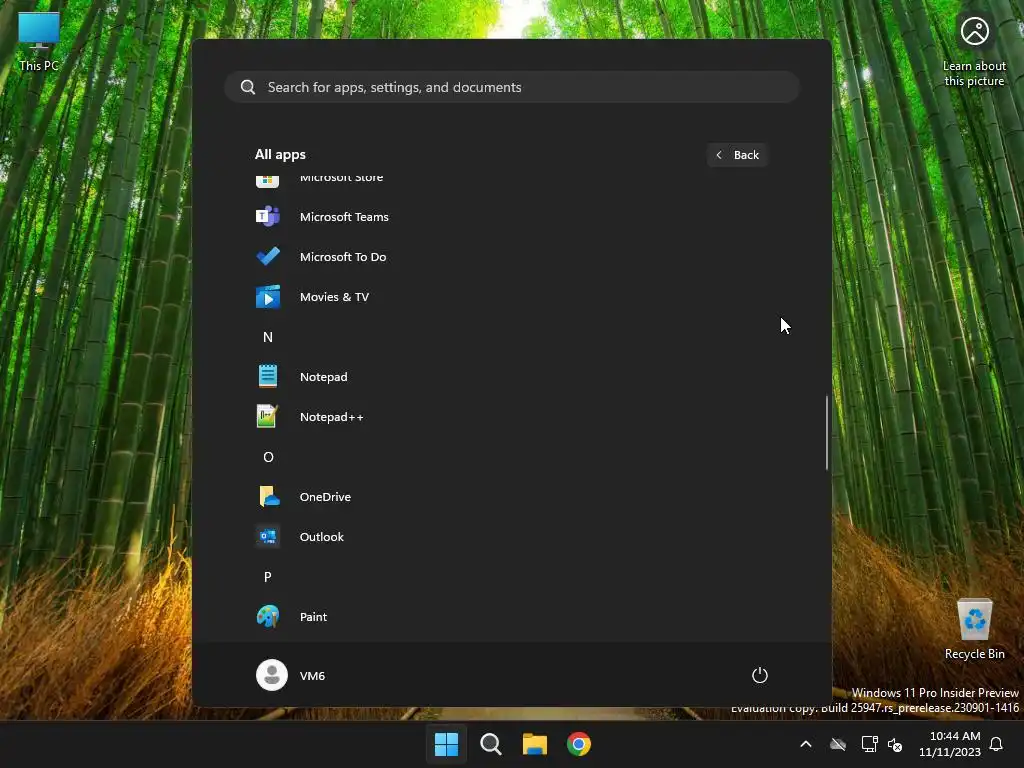The width and height of the screenshot is (1024, 768).
Task: Open VM6 user account avatar
Action: coord(272,675)
